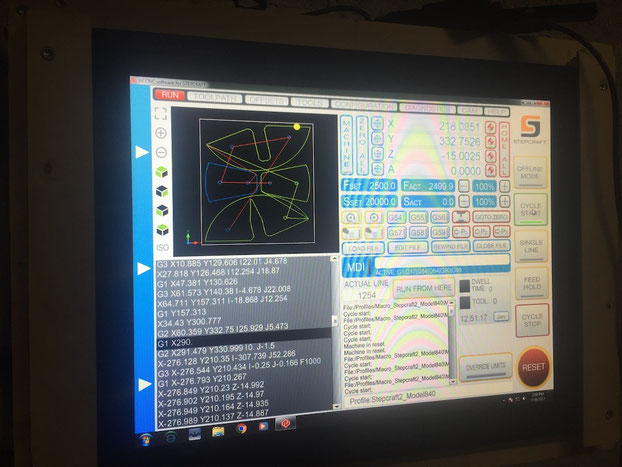Zero the Y axis
Viewport: 622px width, 467px height.
[377, 138]
